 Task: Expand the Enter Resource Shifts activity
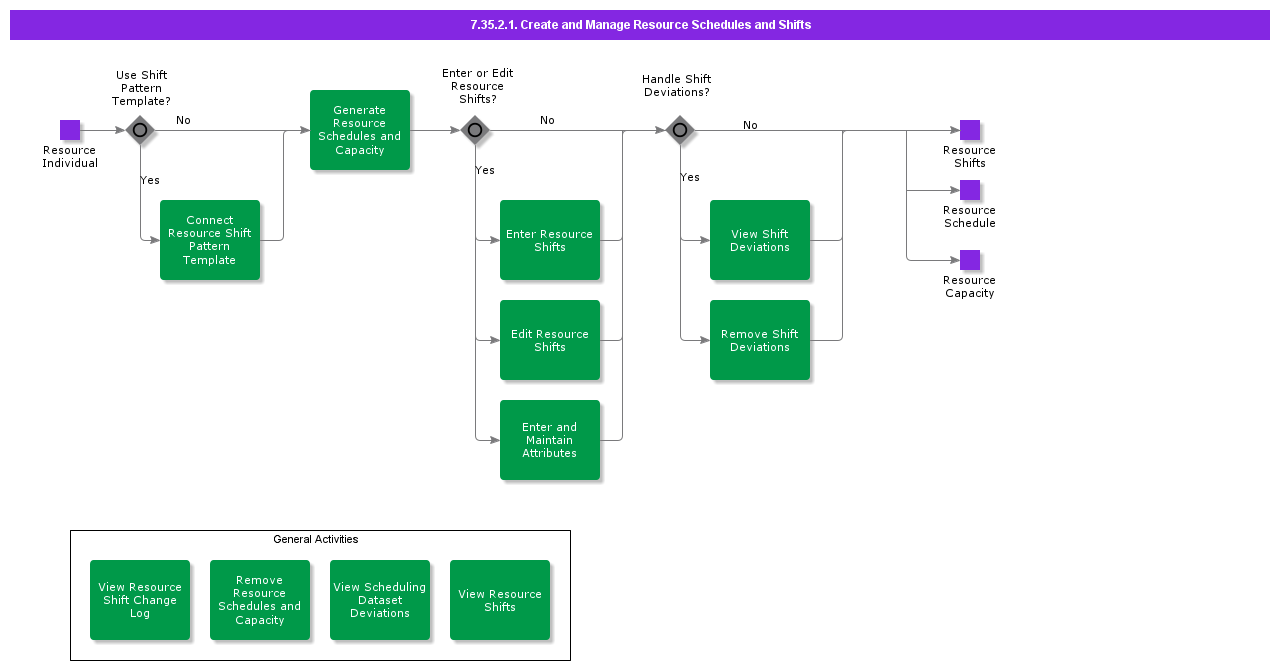click(x=550, y=240)
